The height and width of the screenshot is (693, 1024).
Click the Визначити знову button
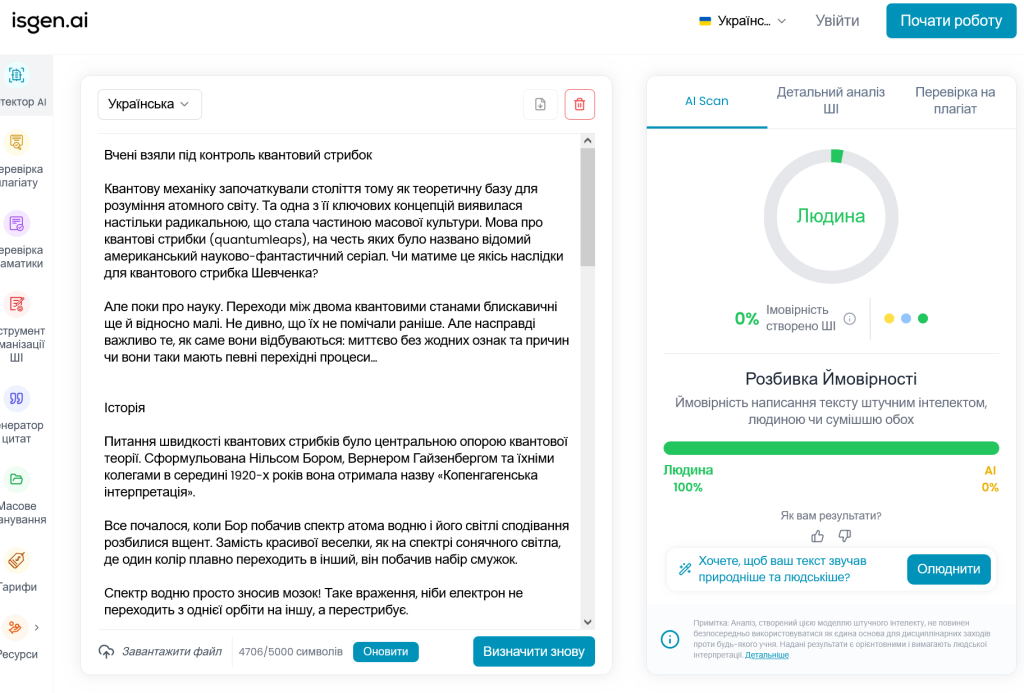coord(534,651)
